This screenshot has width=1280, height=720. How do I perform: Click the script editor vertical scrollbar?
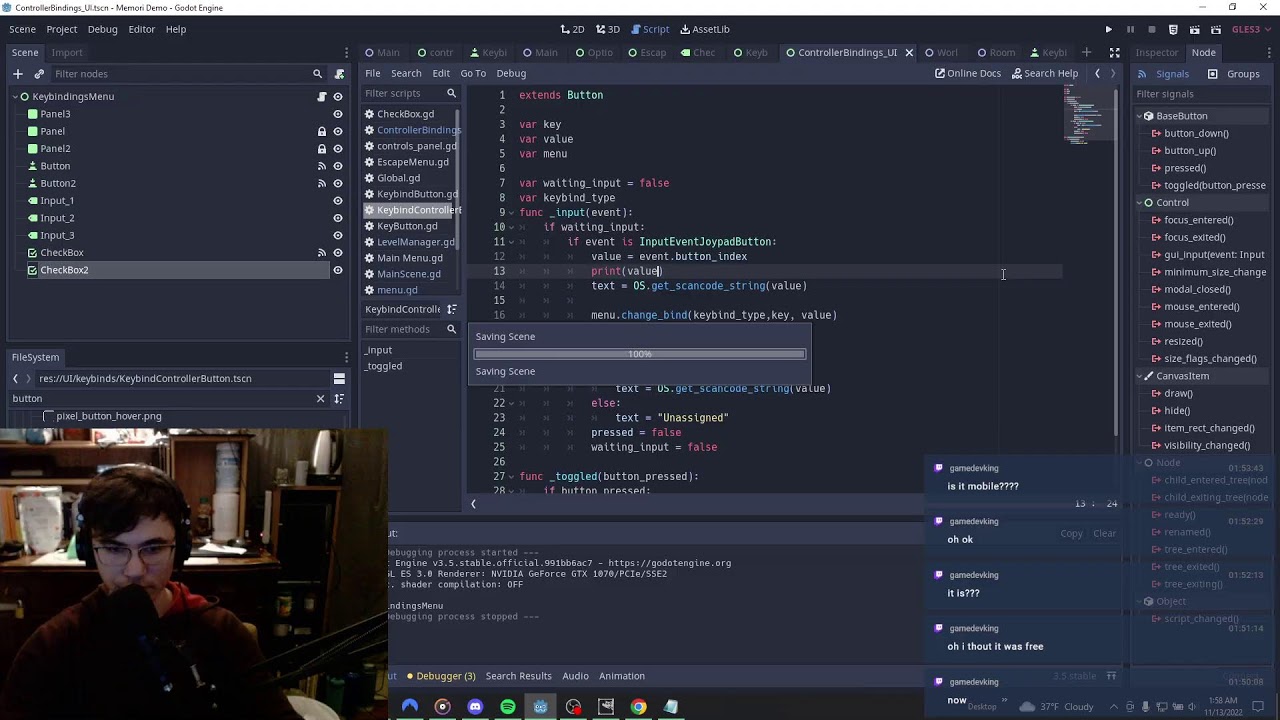(1116, 260)
